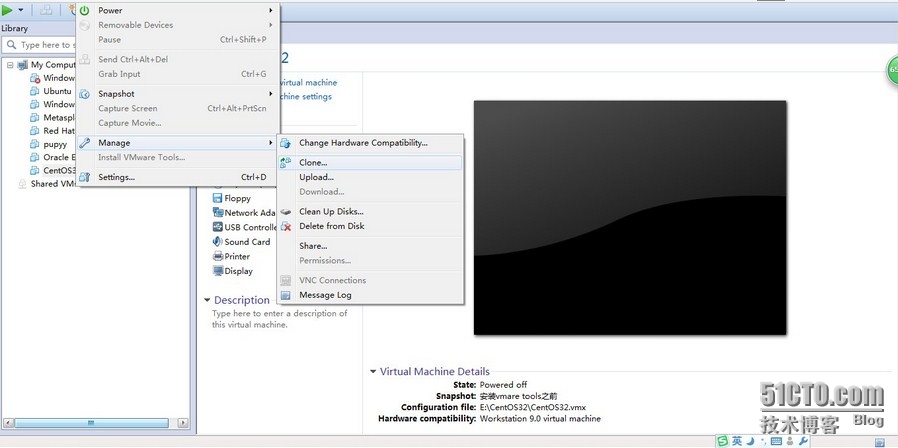Click the Message Log icon
Viewport: 898px width, 448px height.
point(285,296)
